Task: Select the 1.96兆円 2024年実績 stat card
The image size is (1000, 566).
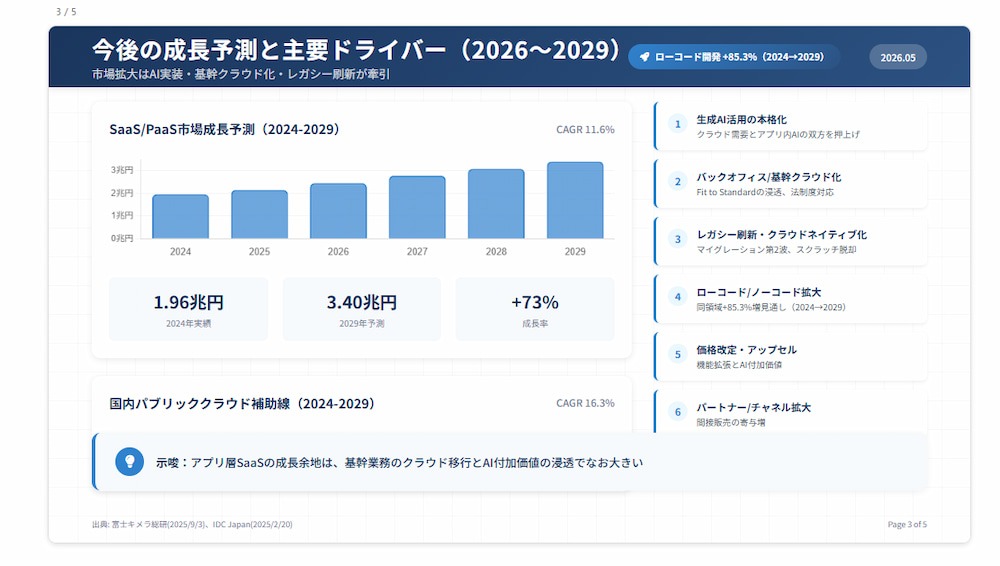Action: tap(188, 309)
